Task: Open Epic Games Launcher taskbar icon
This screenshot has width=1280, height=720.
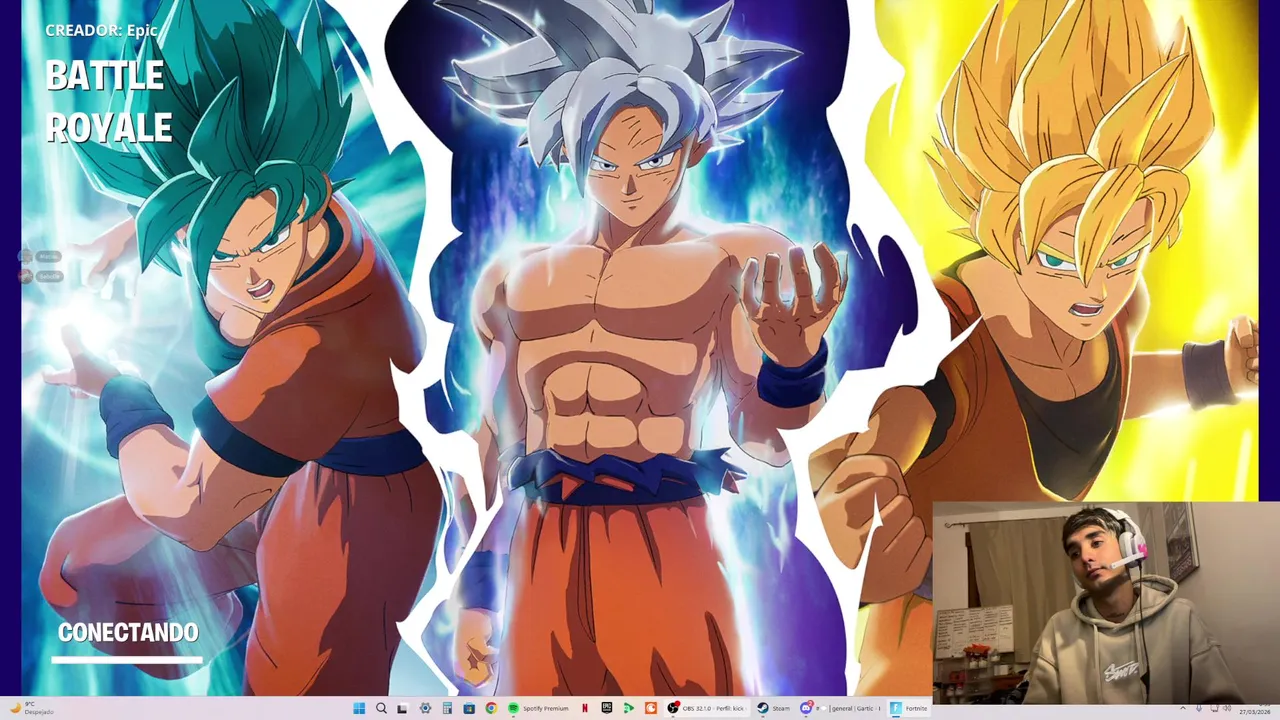Action: click(607, 708)
